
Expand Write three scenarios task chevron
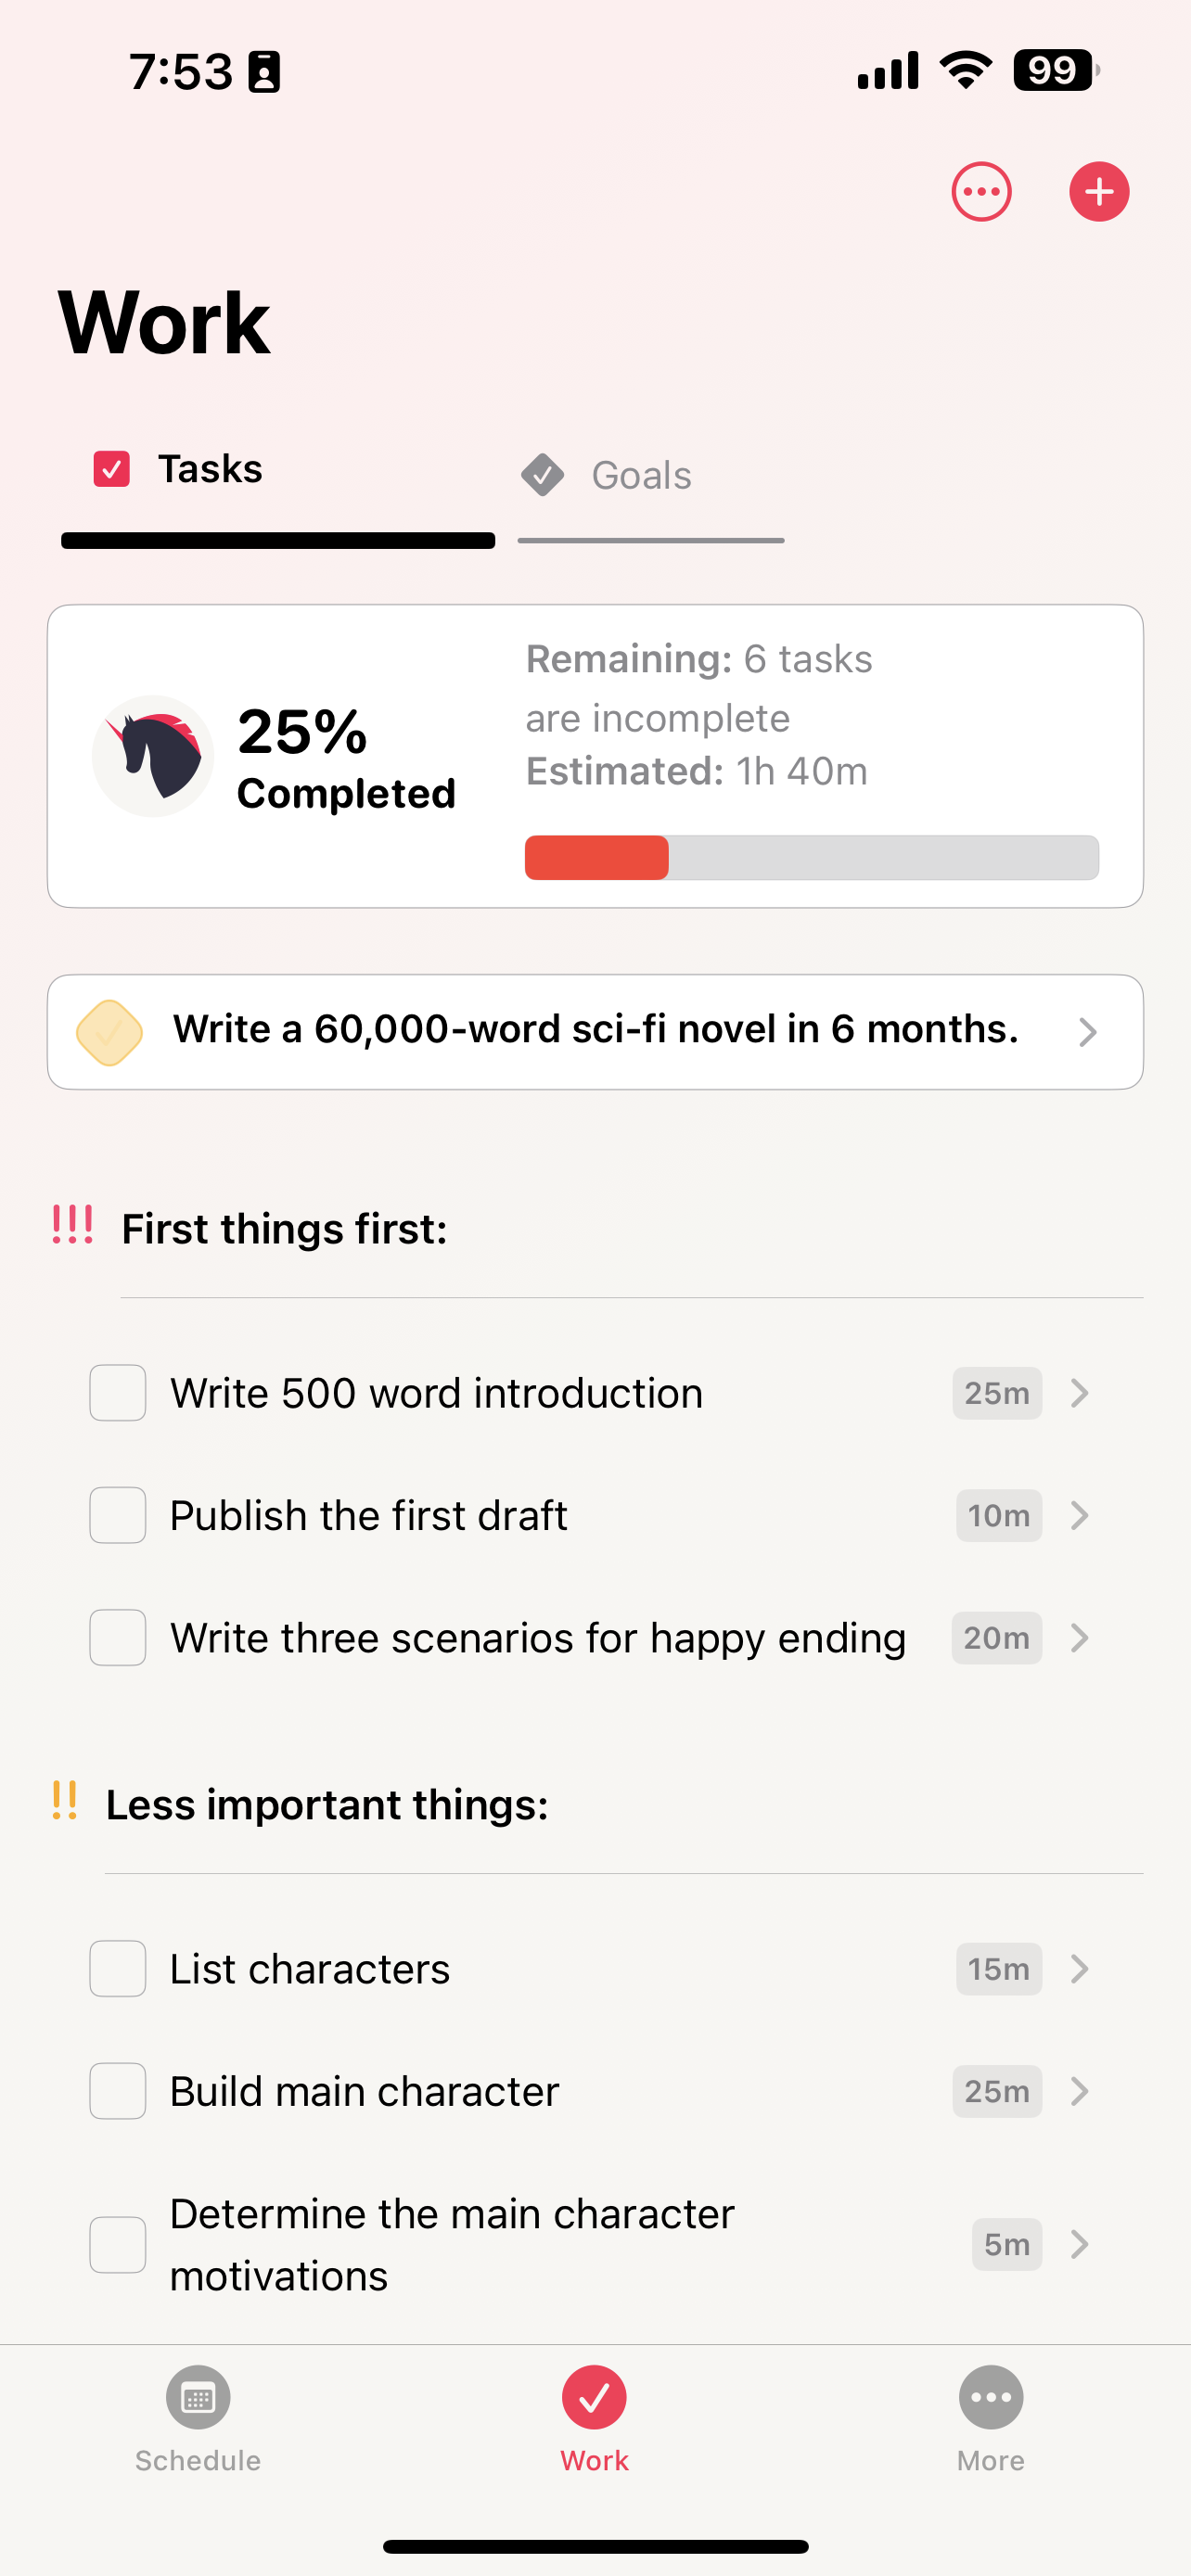(x=1079, y=1638)
